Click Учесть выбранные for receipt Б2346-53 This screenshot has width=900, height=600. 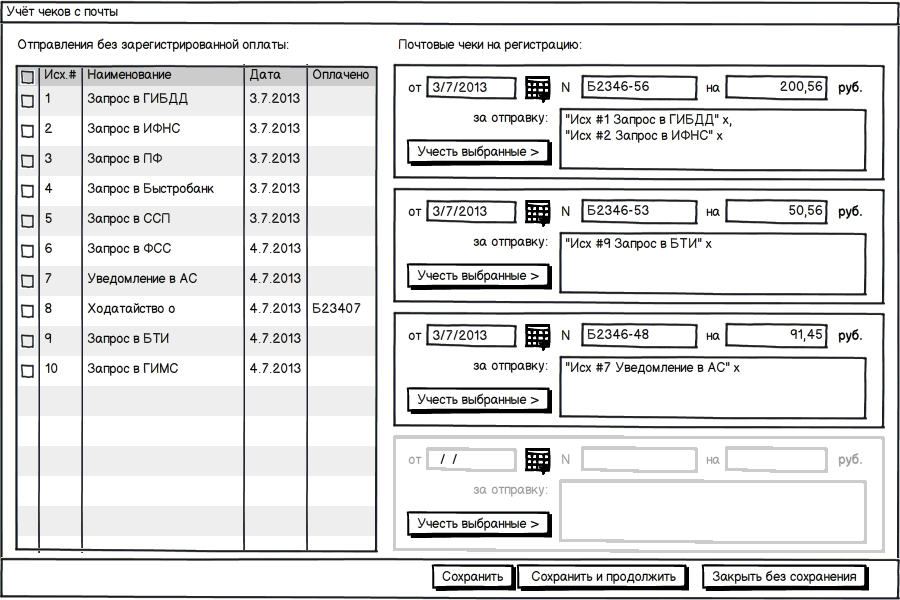[478, 276]
